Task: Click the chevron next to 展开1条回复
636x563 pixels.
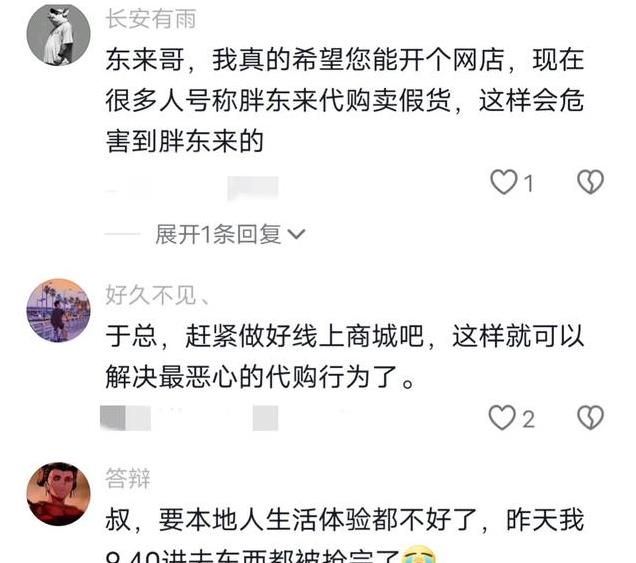Action: (x=296, y=234)
